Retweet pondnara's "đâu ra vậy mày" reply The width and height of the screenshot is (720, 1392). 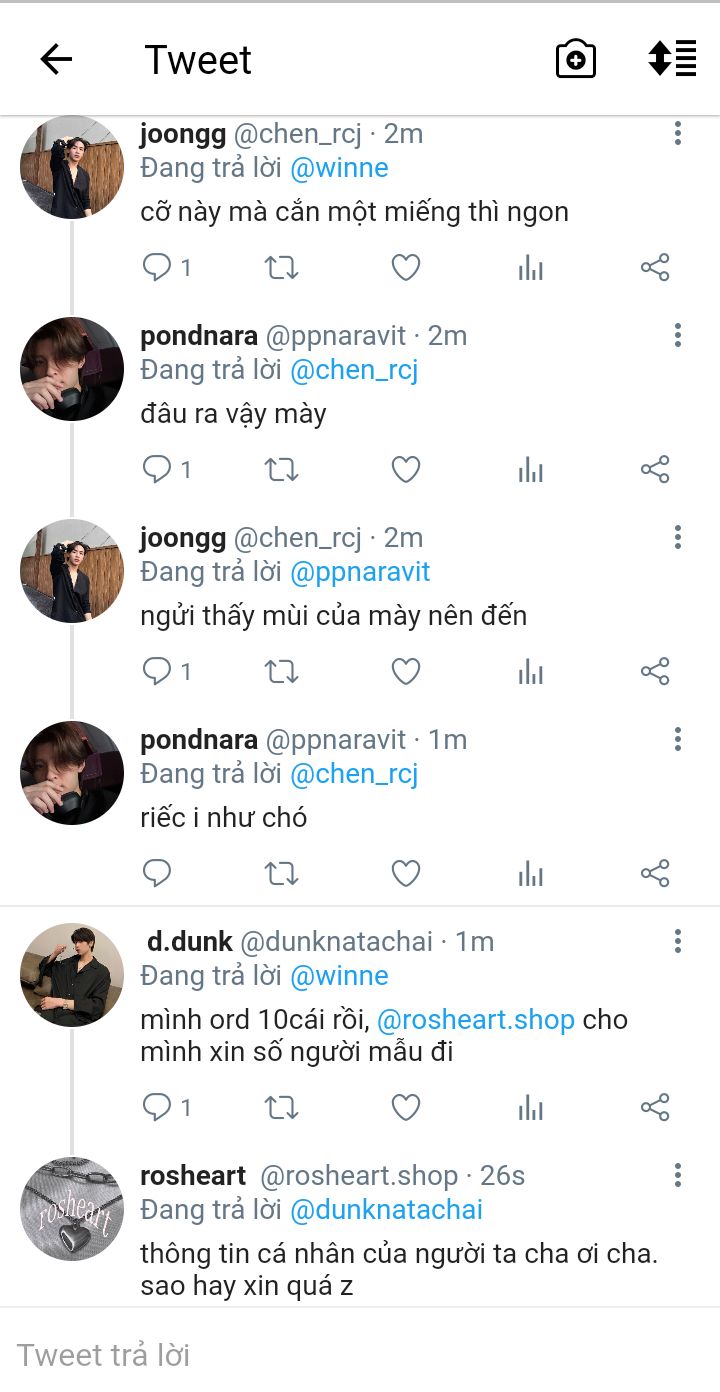coord(281,470)
